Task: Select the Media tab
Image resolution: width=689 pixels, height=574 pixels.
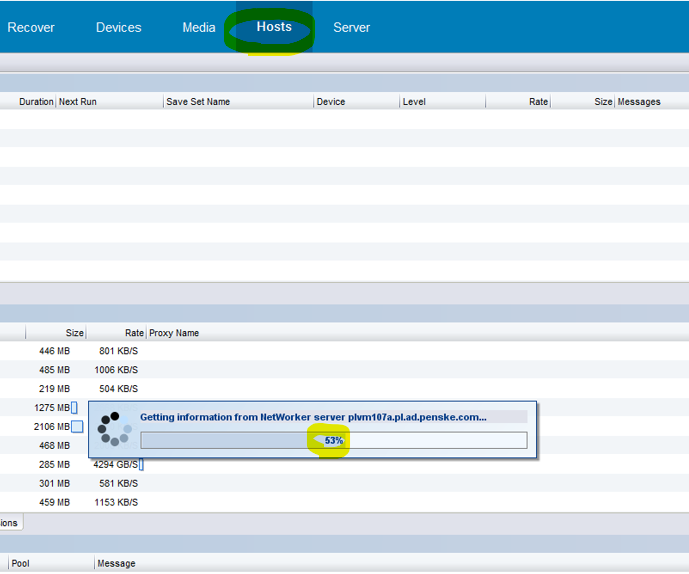Action: 198,27
